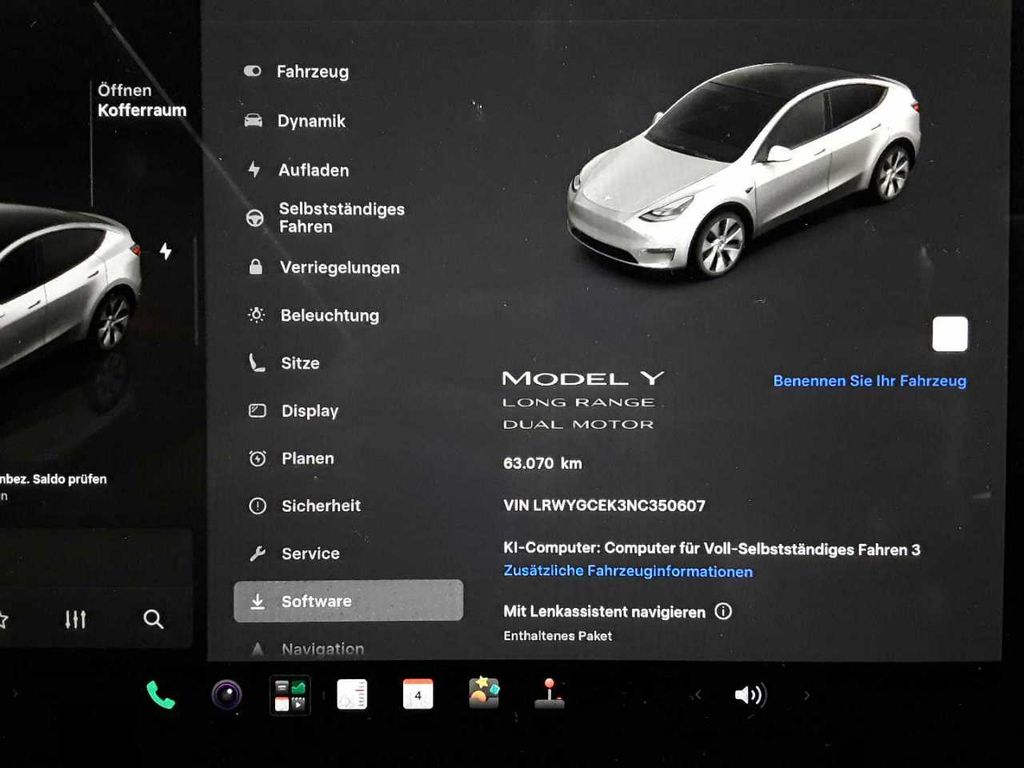Click the Model Y vehicle image
1024x768 pixels.
pyautogui.click(x=744, y=171)
